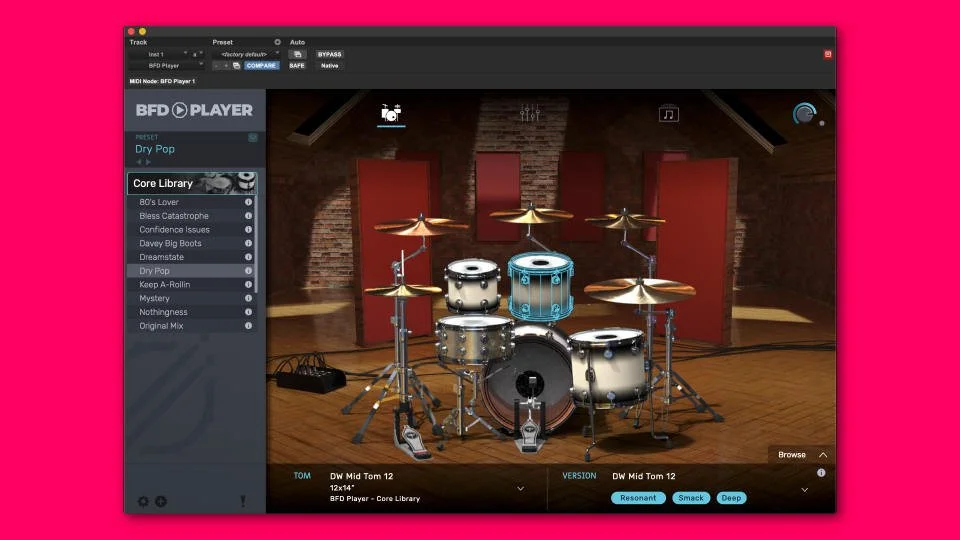Select the Dry Pop preset row

pyautogui.click(x=190, y=271)
